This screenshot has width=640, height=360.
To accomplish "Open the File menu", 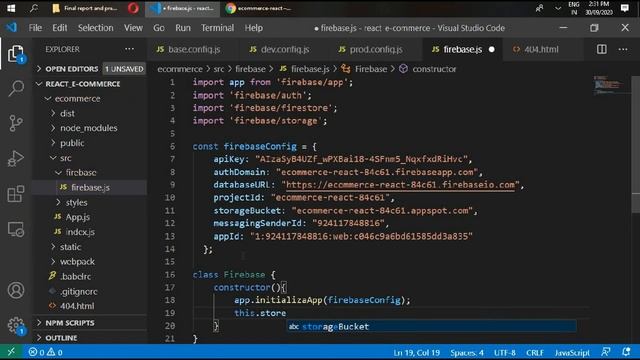I will (35, 28).
